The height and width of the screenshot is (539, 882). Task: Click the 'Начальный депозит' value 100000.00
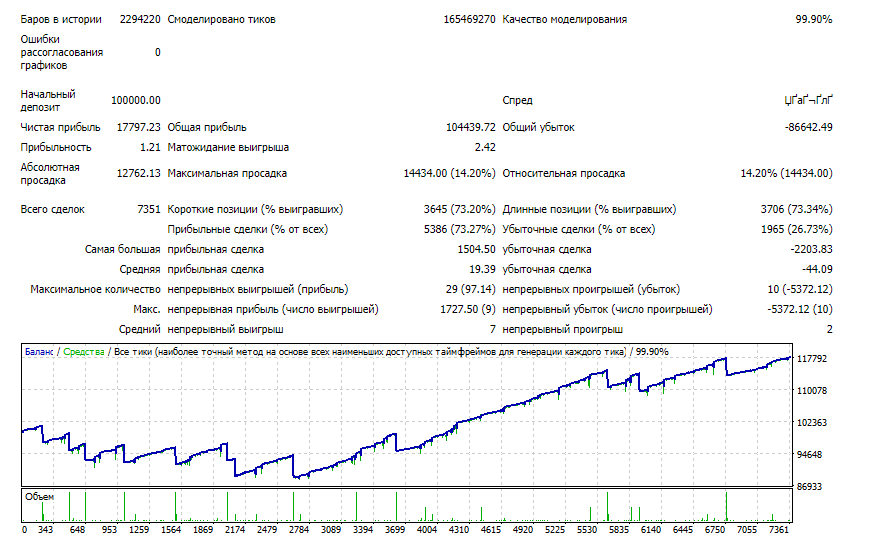136,100
